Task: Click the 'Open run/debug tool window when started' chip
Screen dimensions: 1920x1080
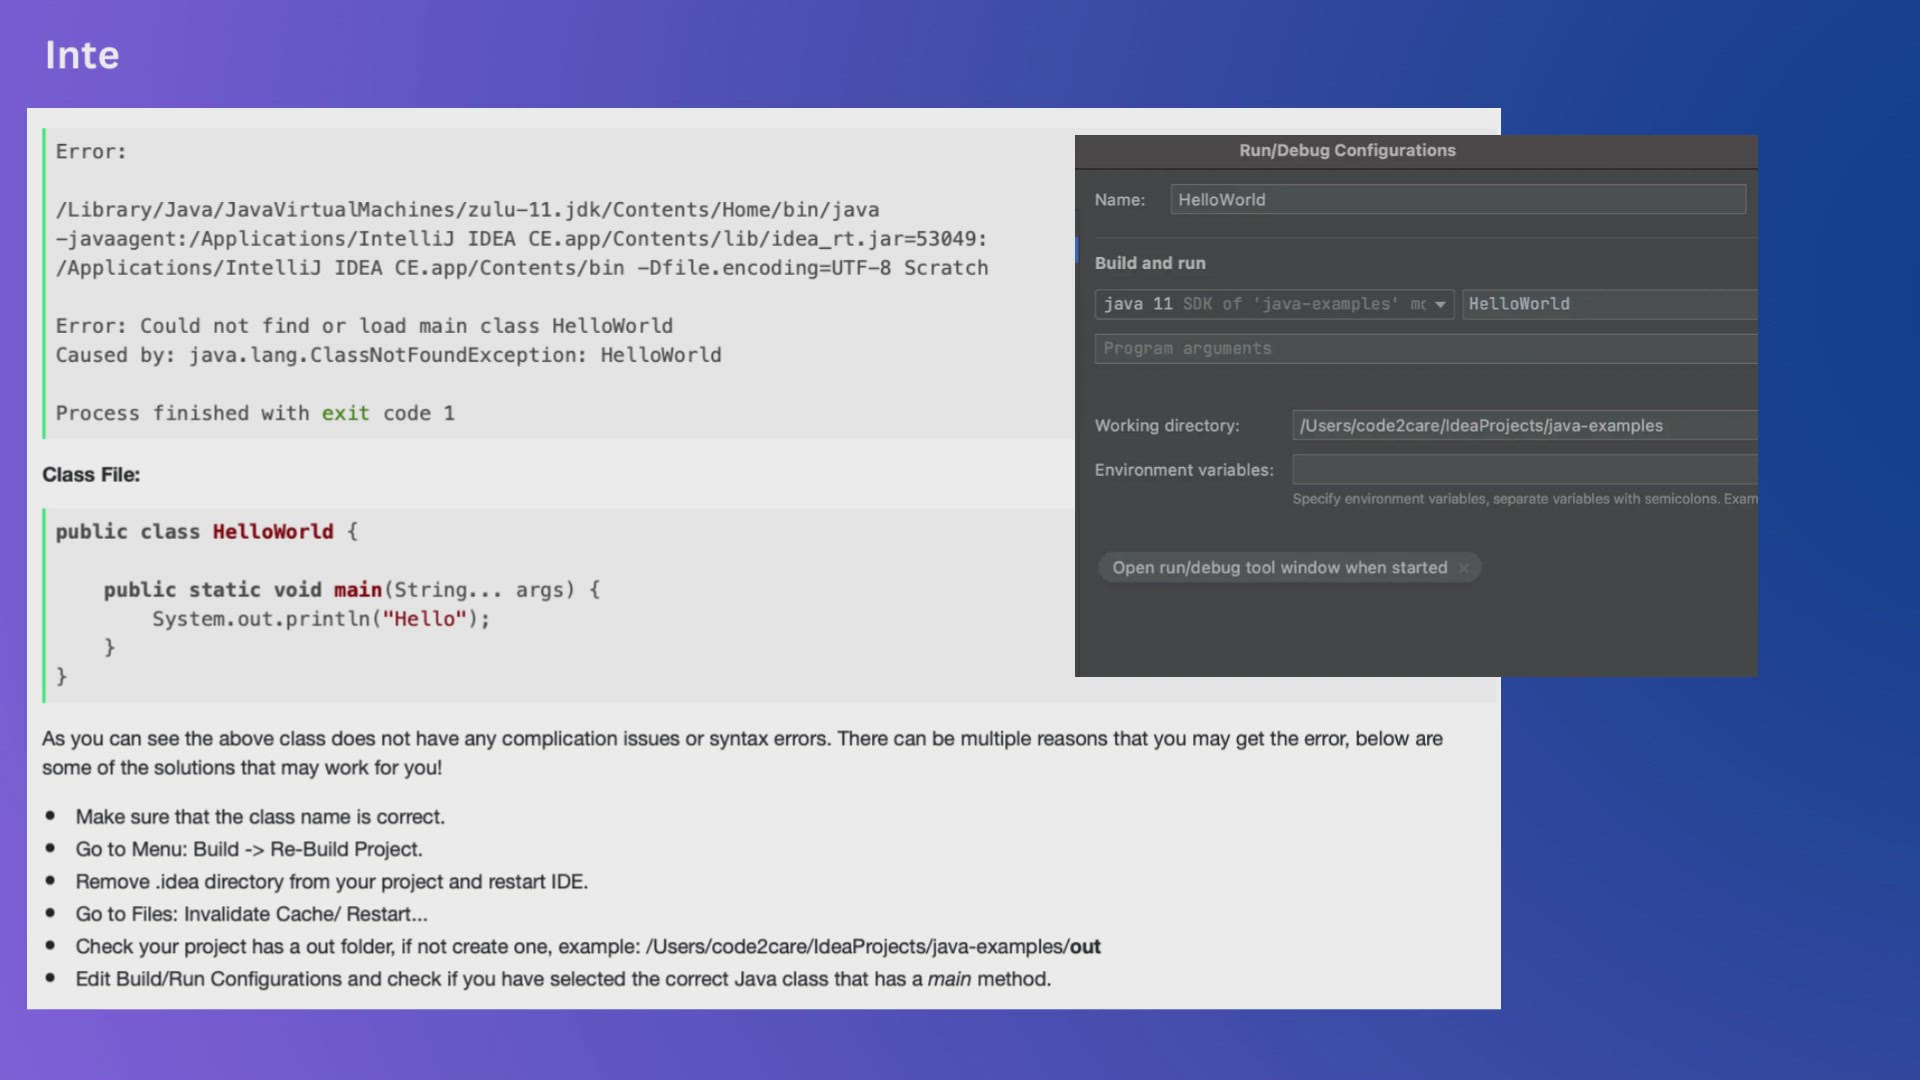Action: click(x=1279, y=568)
